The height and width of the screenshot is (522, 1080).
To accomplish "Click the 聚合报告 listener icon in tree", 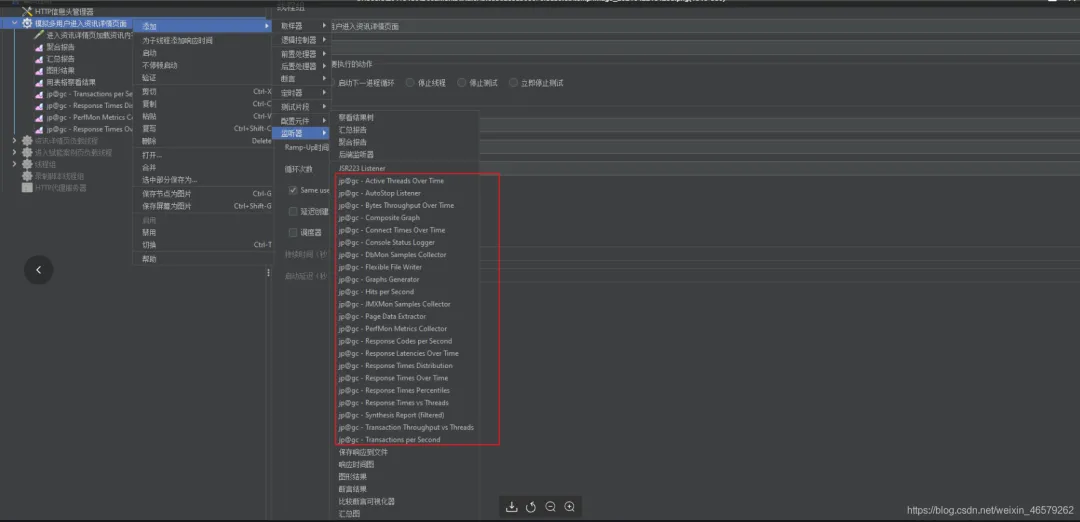I will click(39, 47).
